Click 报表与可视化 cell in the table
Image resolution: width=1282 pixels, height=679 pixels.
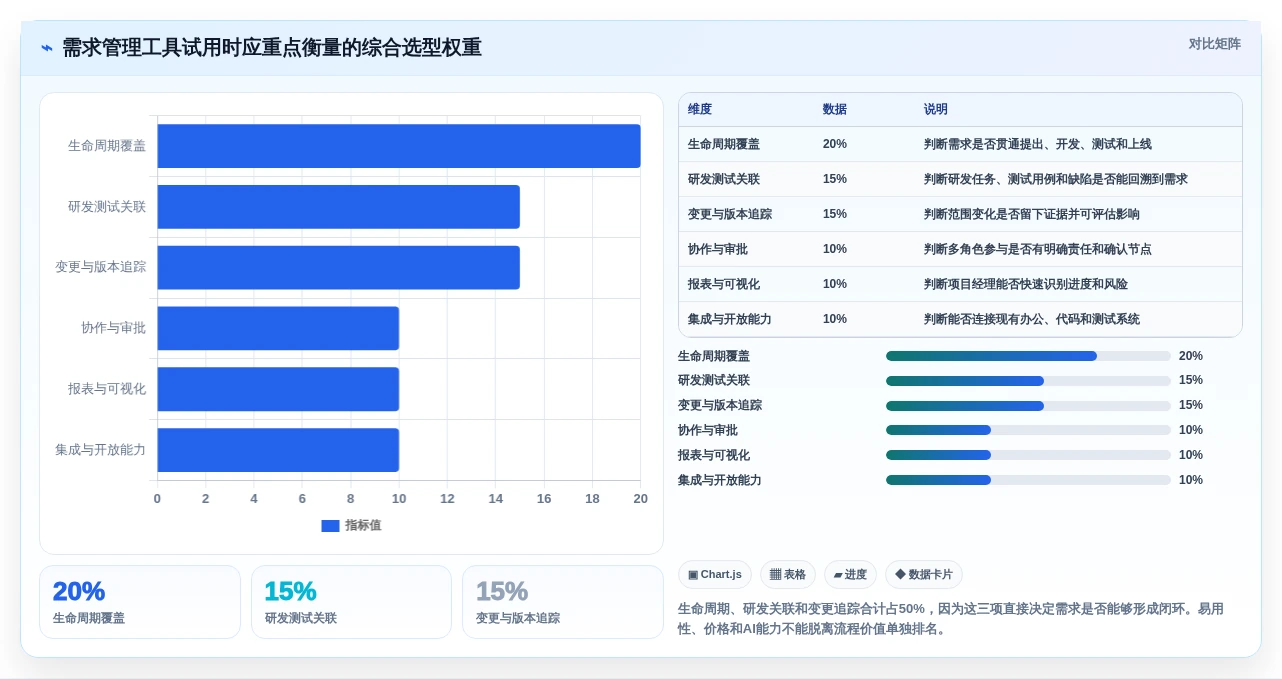(724, 284)
